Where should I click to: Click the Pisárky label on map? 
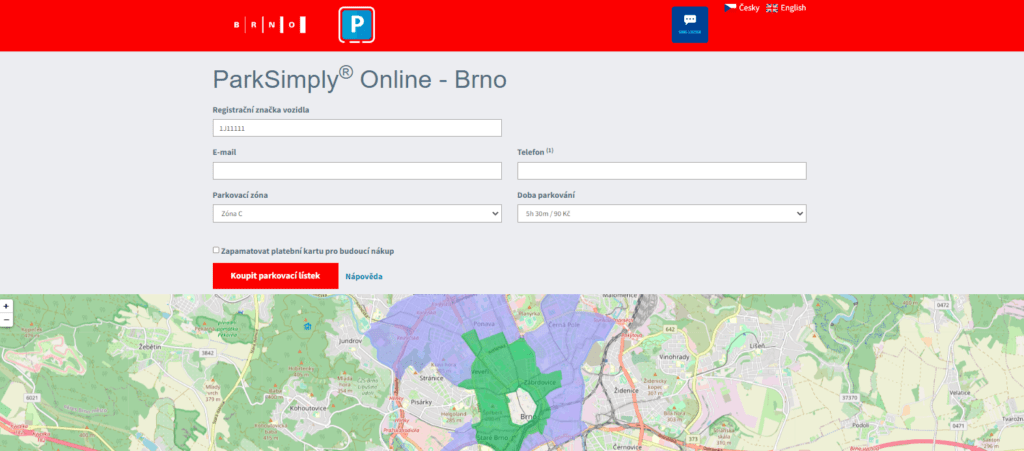[422, 402]
